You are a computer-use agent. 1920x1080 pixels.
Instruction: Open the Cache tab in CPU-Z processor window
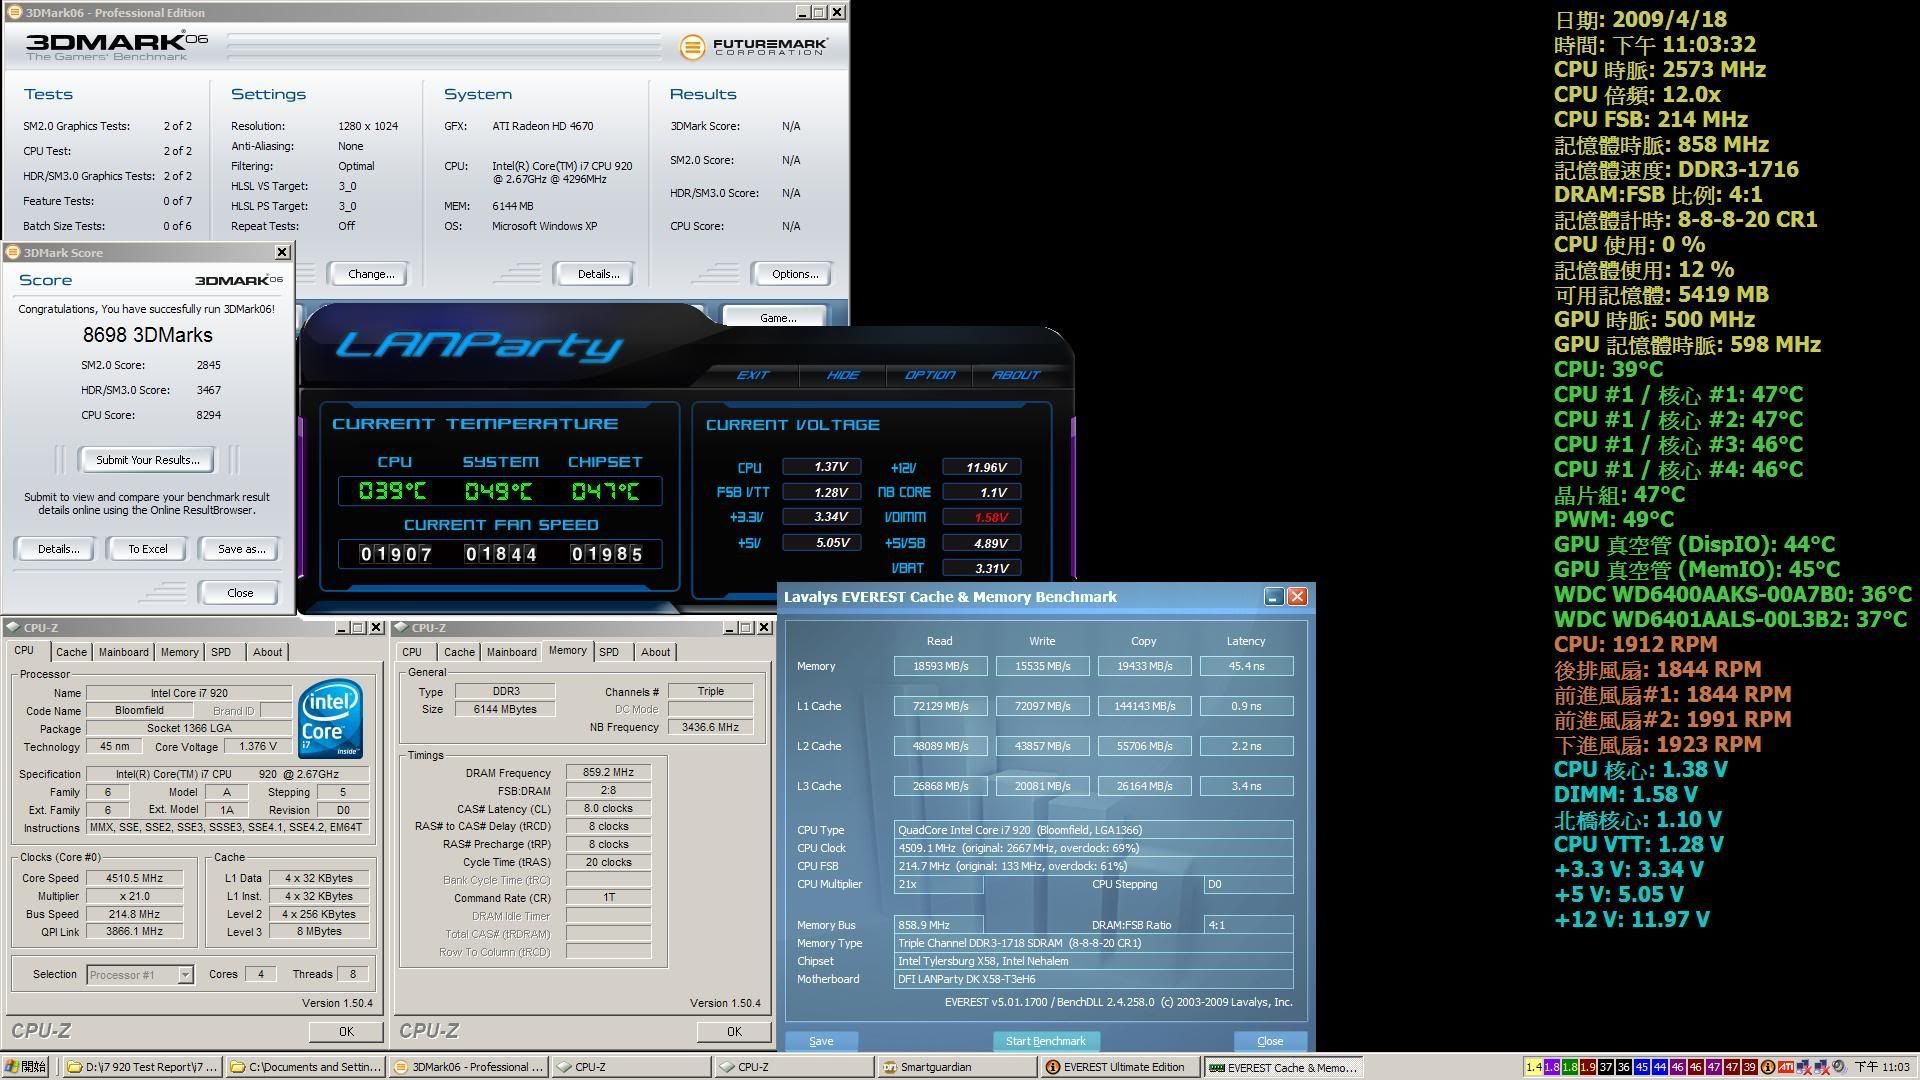coord(71,652)
